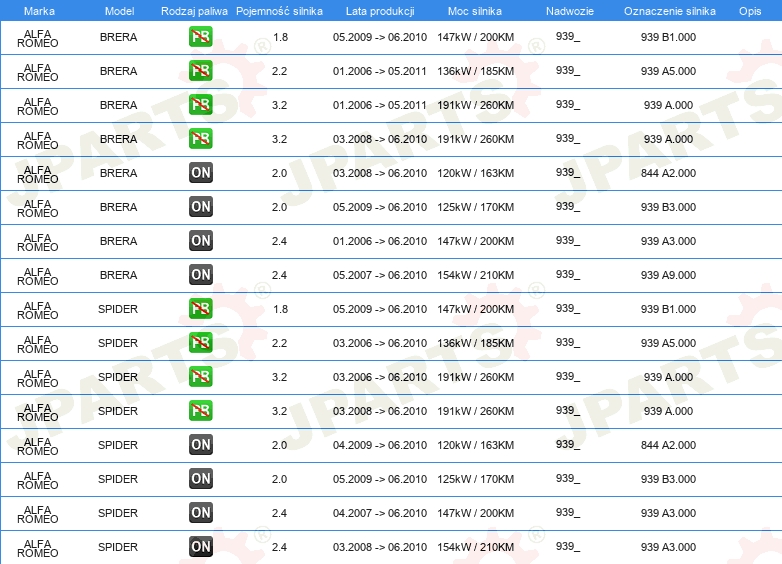Screen dimensions: 782x564
Task: Click engine code 939 A9.000
Action: tap(668, 275)
